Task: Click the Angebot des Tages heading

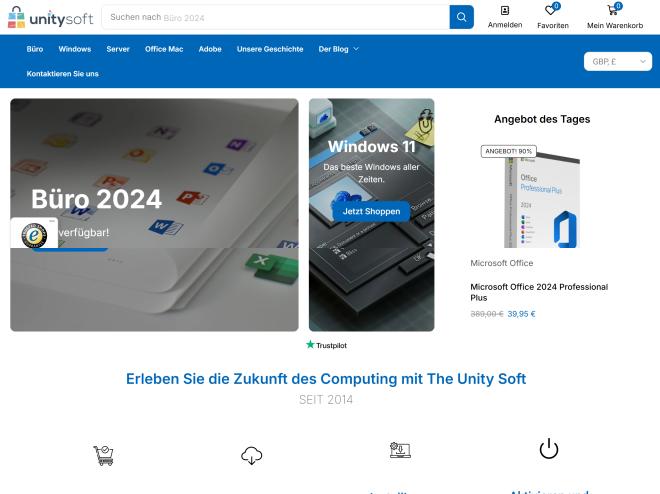Action: click(542, 119)
